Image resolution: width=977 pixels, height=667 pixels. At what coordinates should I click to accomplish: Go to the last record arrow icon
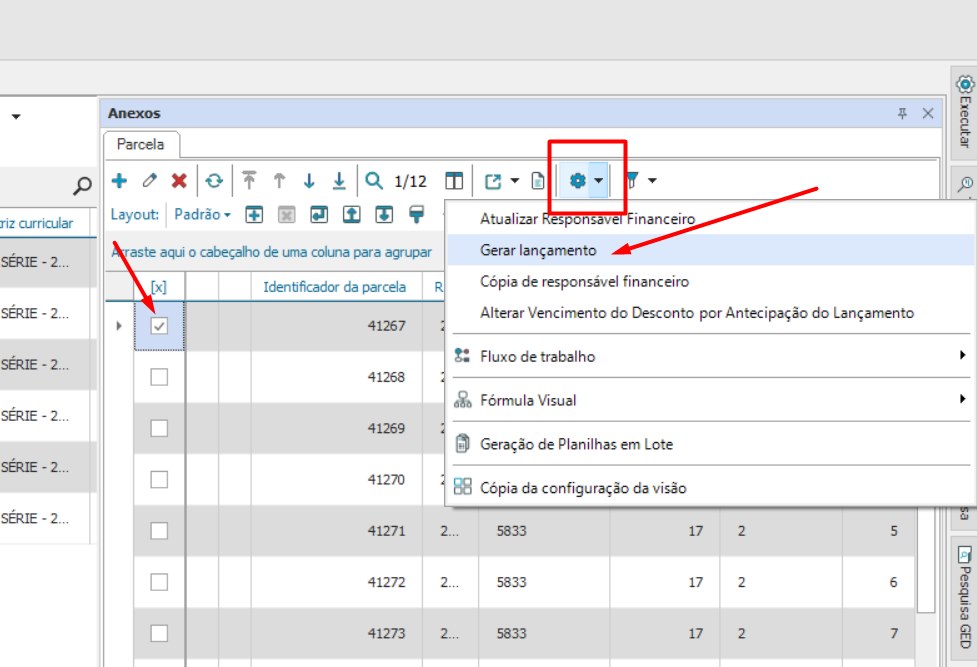pyautogui.click(x=339, y=181)
